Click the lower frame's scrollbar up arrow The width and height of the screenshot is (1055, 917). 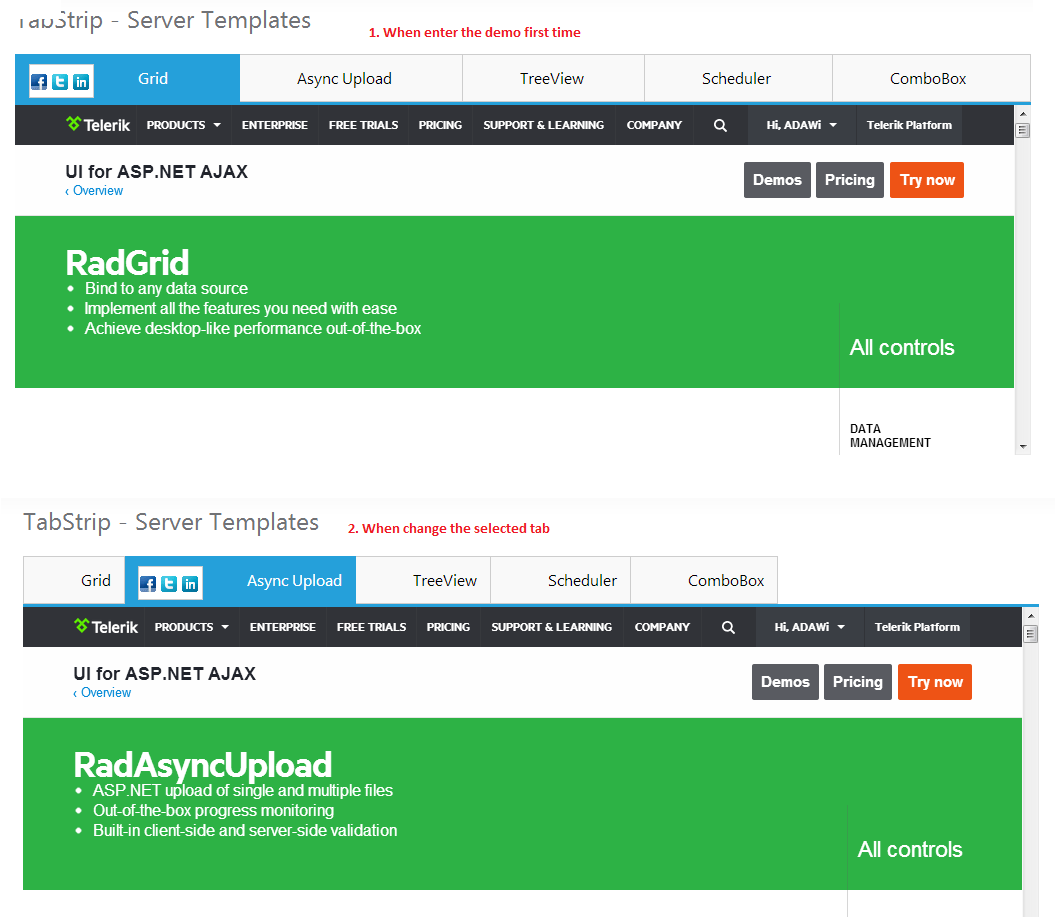click(1031, 616)
